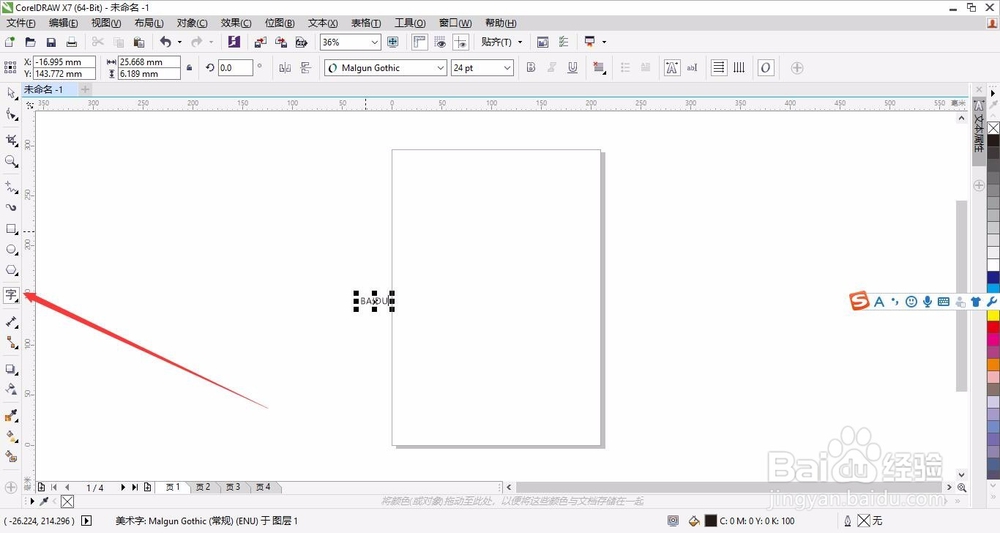Open the Corel search content icon

pyautogui.click(x=233, y=42)
